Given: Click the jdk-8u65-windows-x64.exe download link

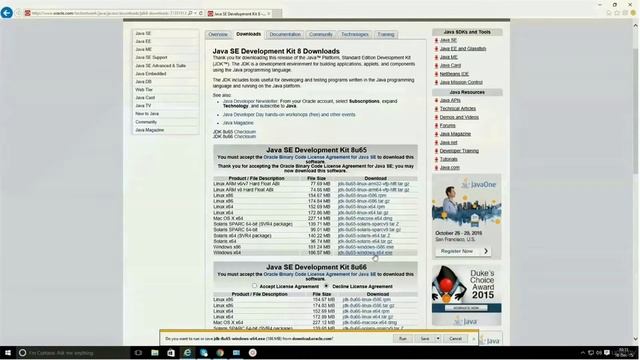Looking at the screenshot, I should (x=365, y=253).
